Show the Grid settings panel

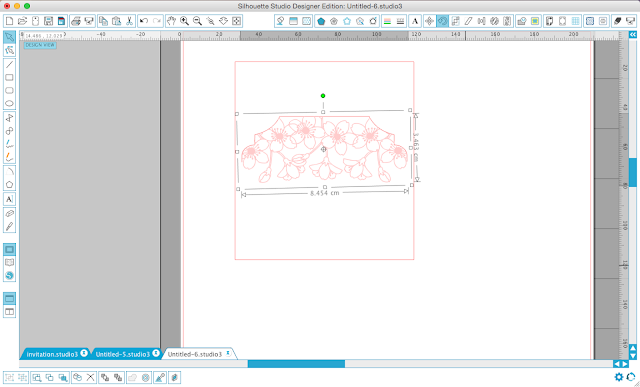point(576,21)
